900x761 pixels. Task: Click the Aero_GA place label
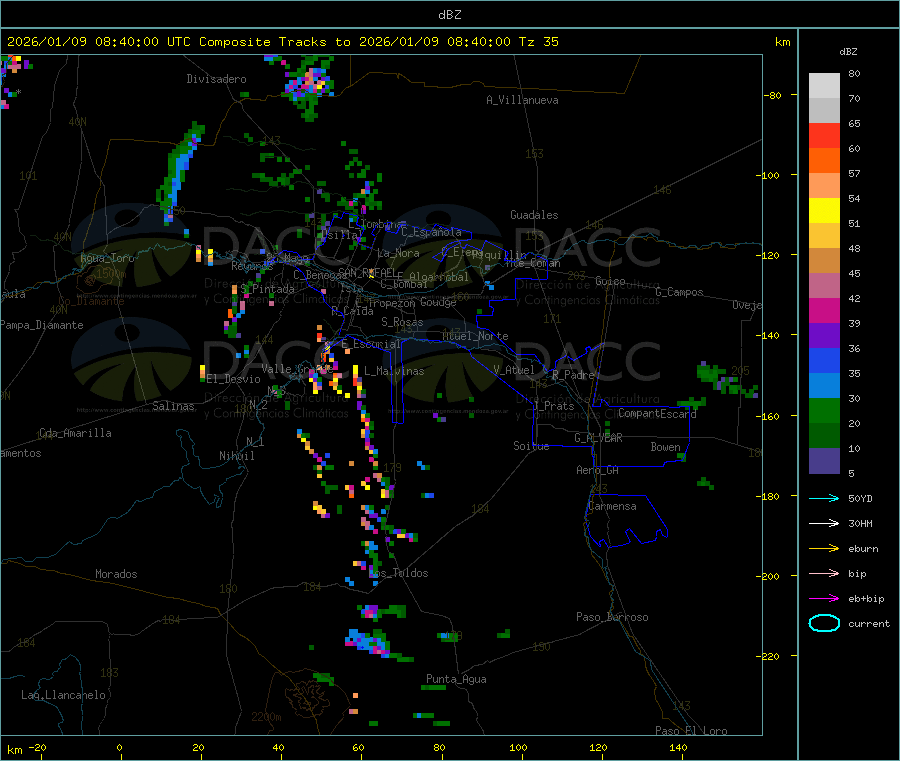(x=598, y=470)
